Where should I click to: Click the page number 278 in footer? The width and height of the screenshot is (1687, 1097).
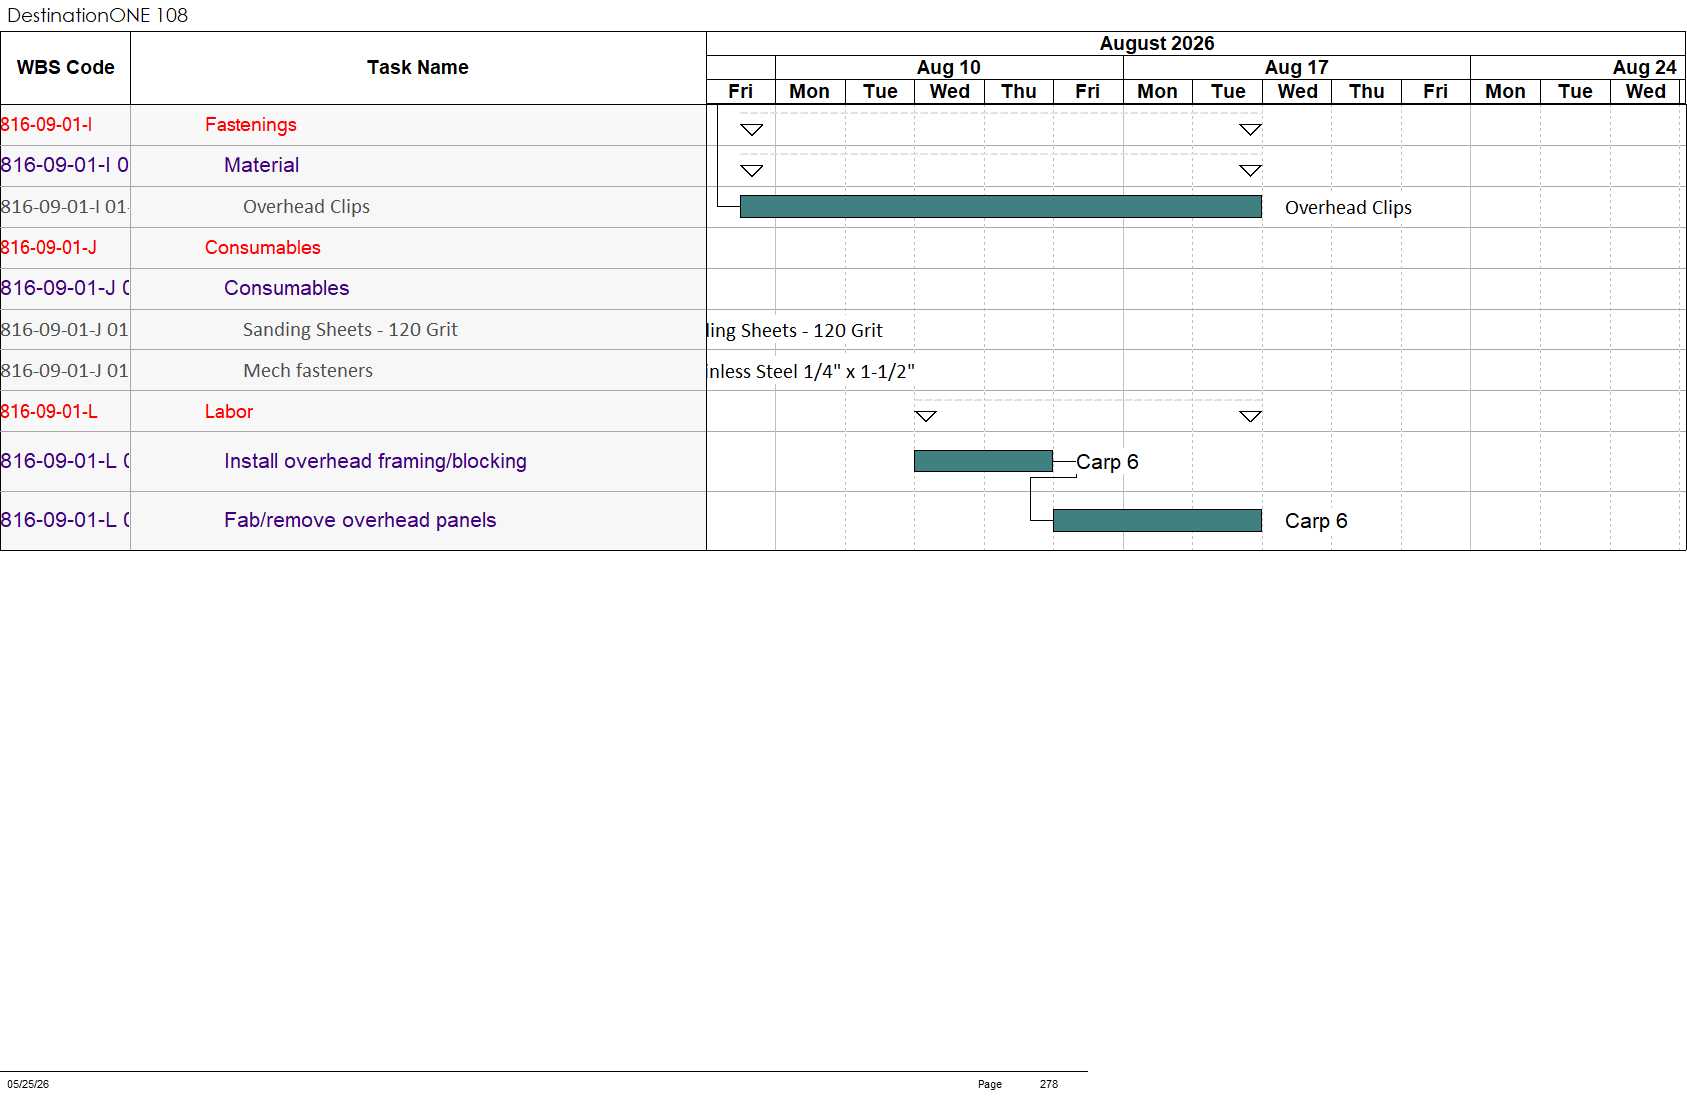click(1048, 1084)
